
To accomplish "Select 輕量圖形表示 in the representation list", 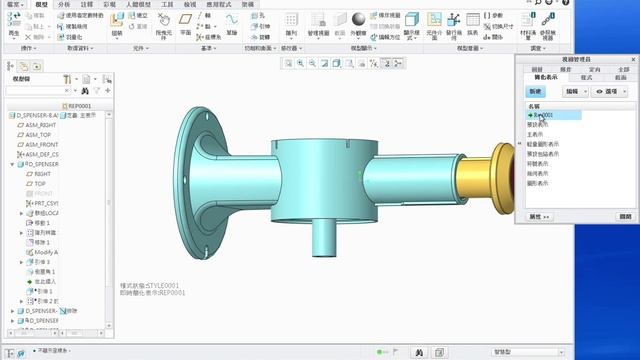I will (x=543, y=144).
